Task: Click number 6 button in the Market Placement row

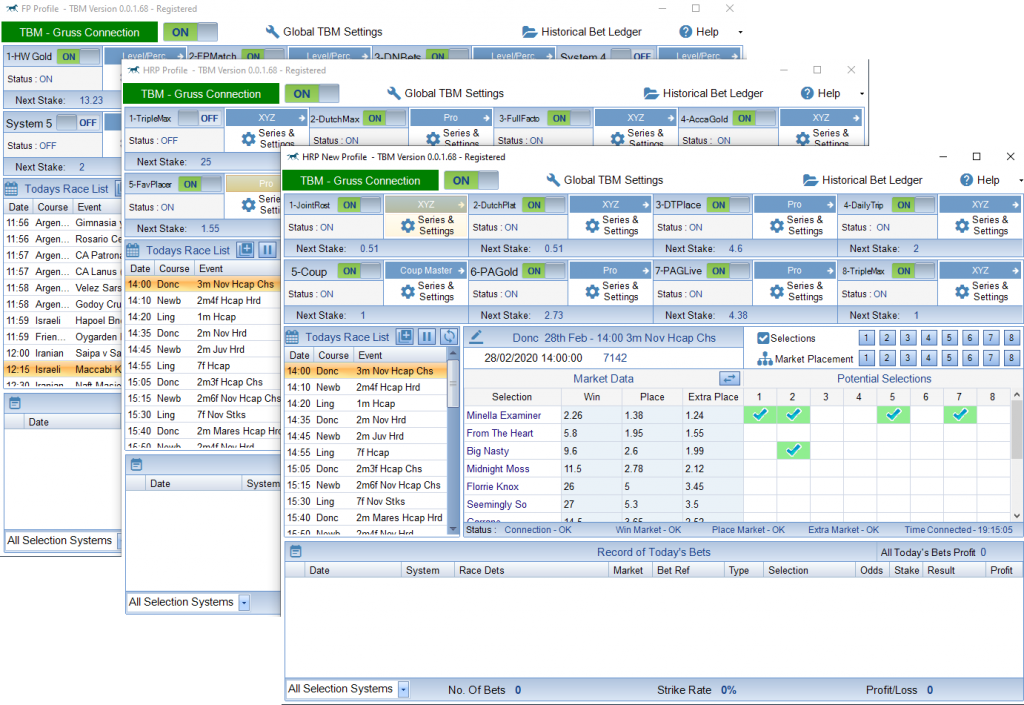Action: click(x=970, y=358)
